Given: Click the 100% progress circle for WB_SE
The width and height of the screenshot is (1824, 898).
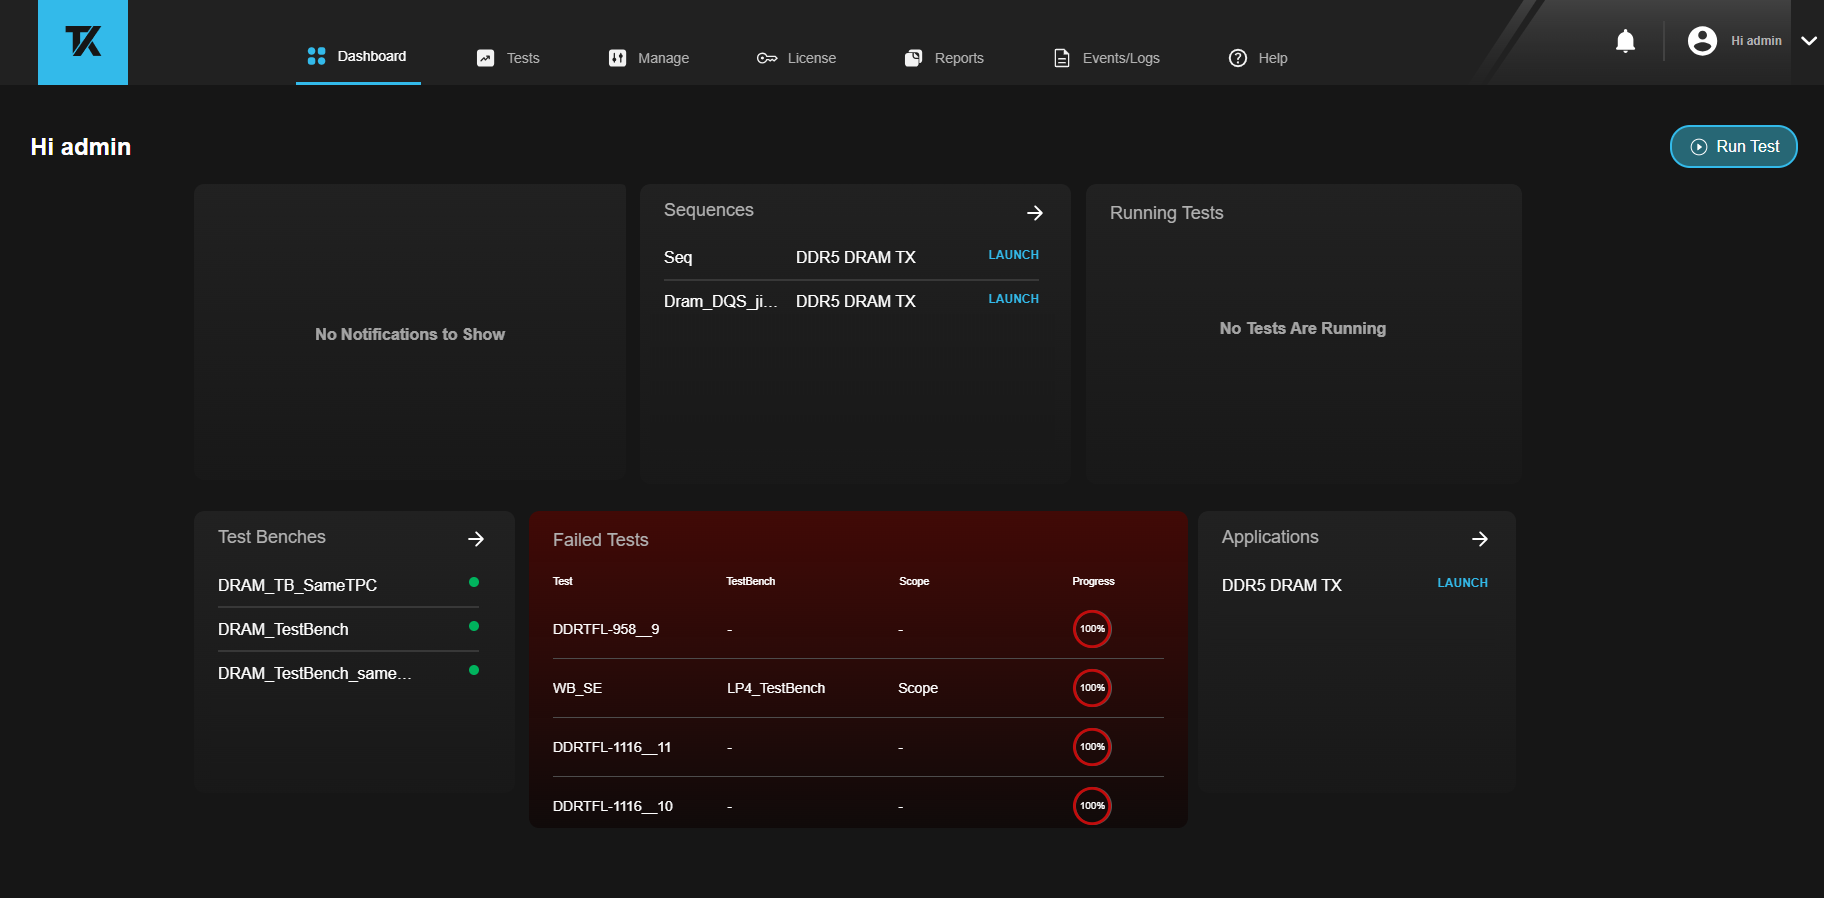Looking at the screenshot, I should (1092, 688).
